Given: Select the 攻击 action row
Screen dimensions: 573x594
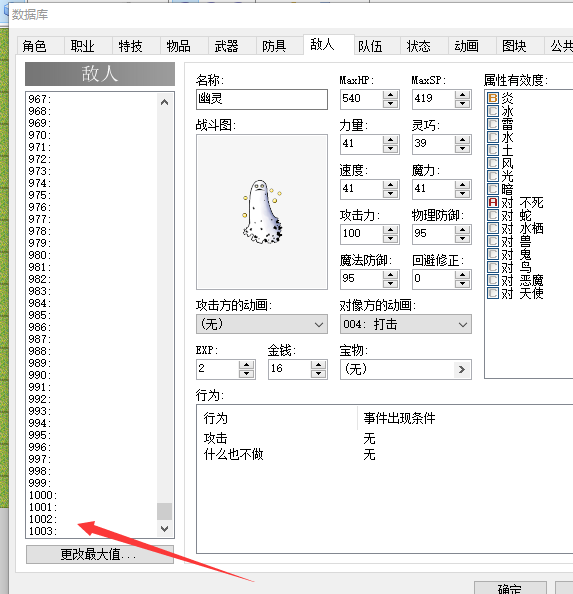Looking at the screenshot, I should [x=385, y=438].
